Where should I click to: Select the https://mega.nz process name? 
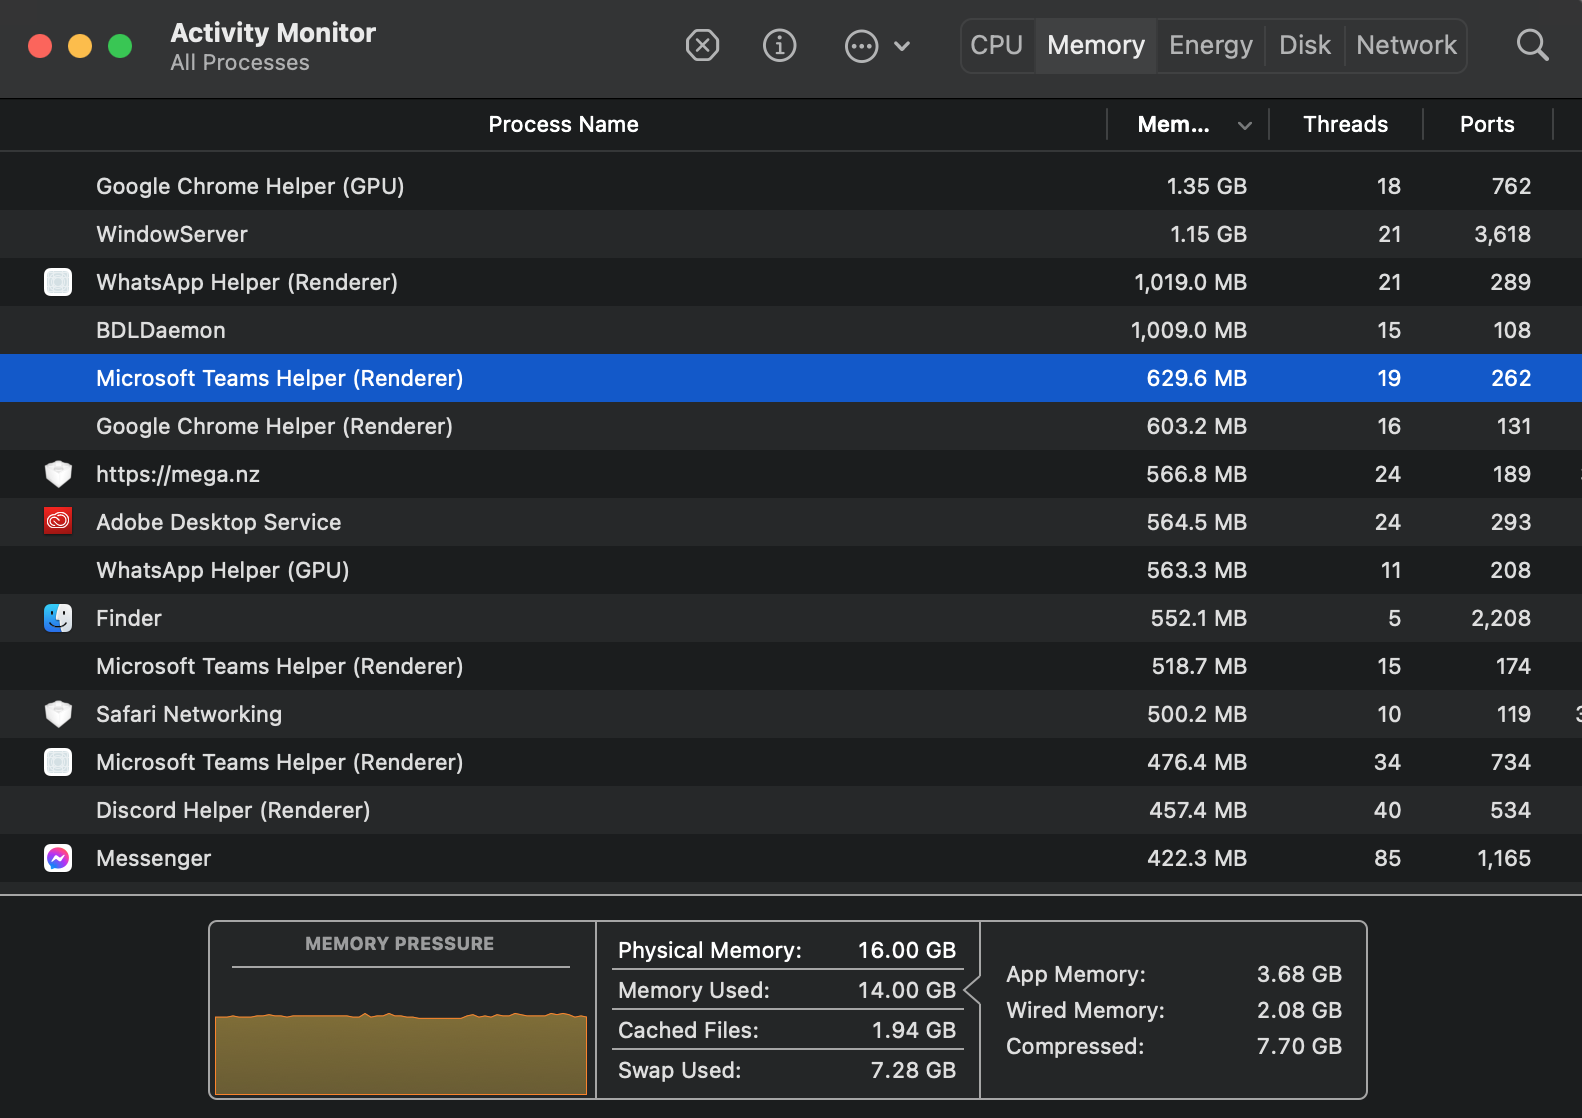178,474
